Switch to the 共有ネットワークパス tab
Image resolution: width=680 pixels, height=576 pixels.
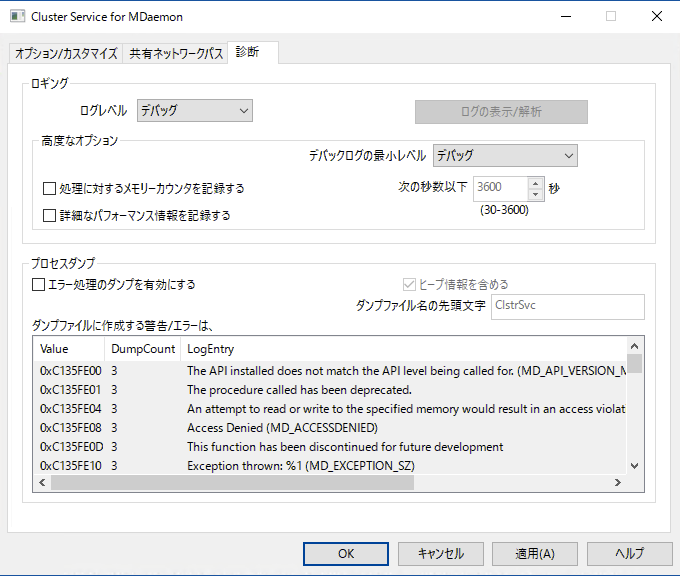click(x=176, y=53)
